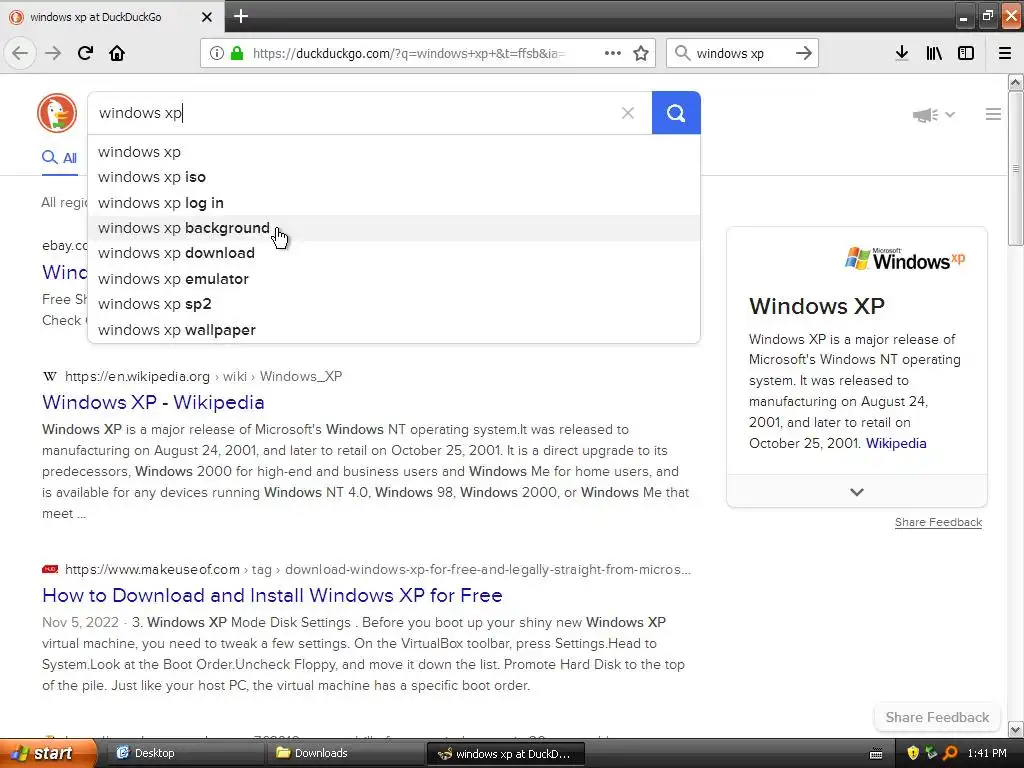Viewport: 1024px width, 768px height.
Task: Click the floating Share Feedback button
Action: coord(937,717)
